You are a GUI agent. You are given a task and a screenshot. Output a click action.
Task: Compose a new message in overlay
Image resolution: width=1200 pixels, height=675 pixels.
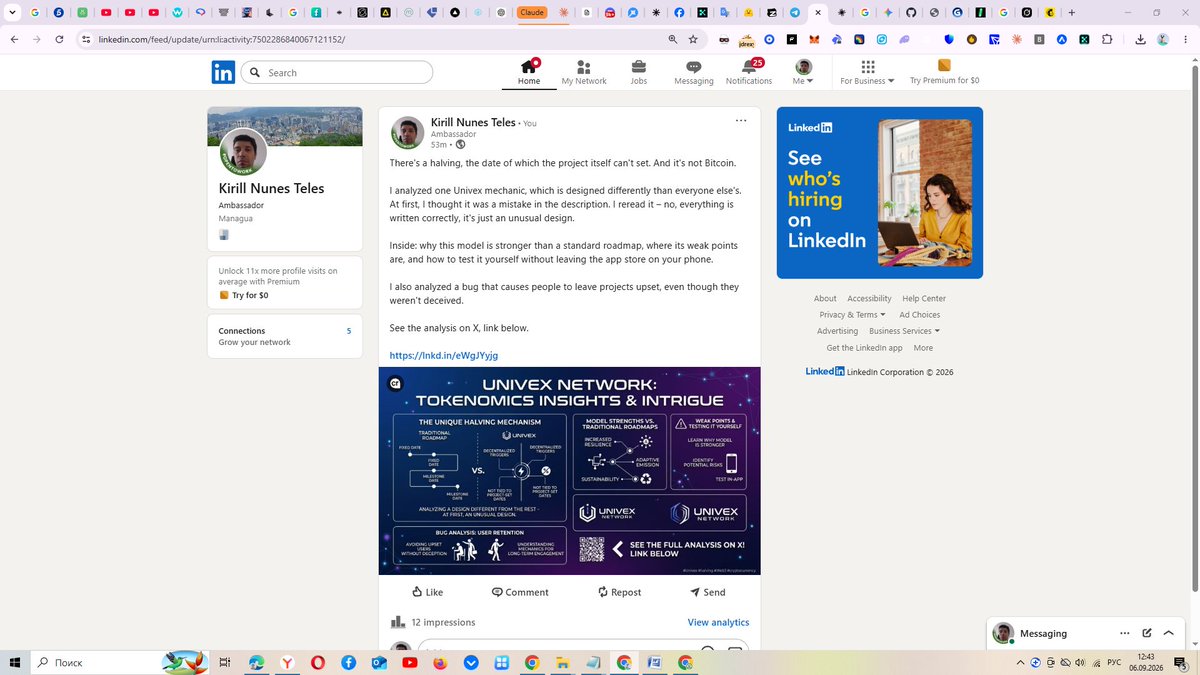tap(1147, 633)
